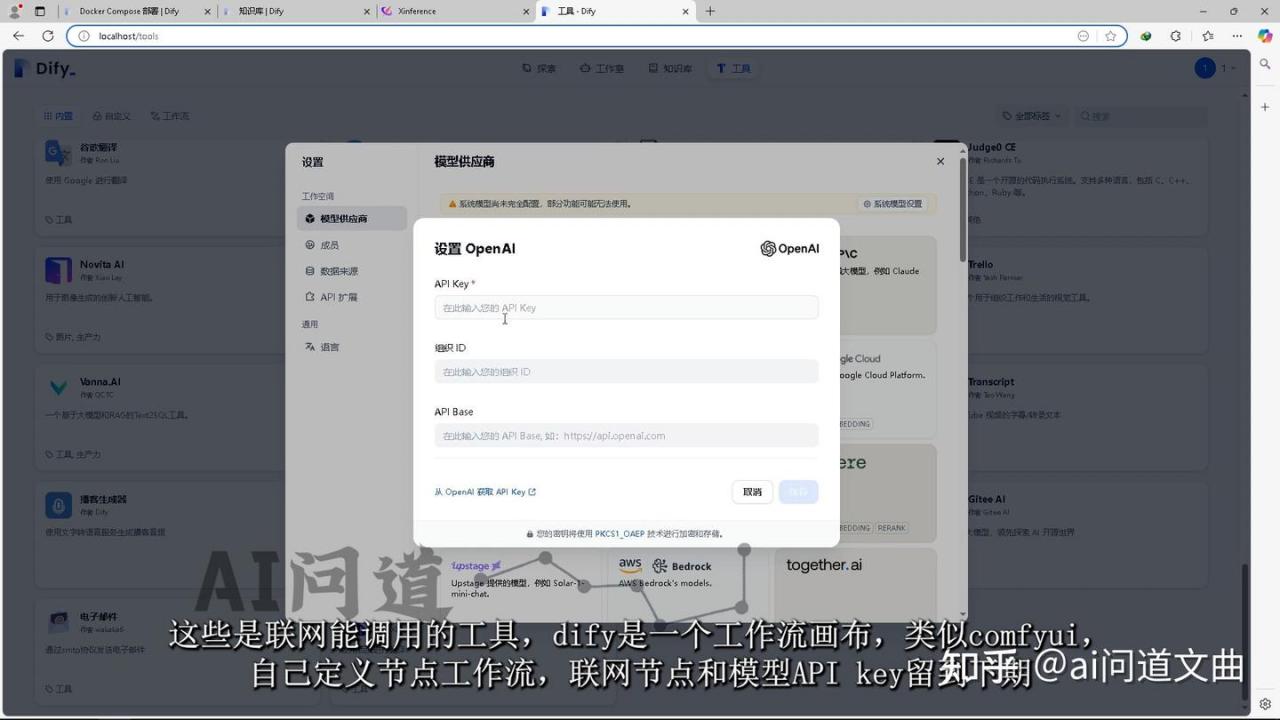Select 模型供应商 in settings sidebar
Screen dimensions: 1280x720
[352, 218]
